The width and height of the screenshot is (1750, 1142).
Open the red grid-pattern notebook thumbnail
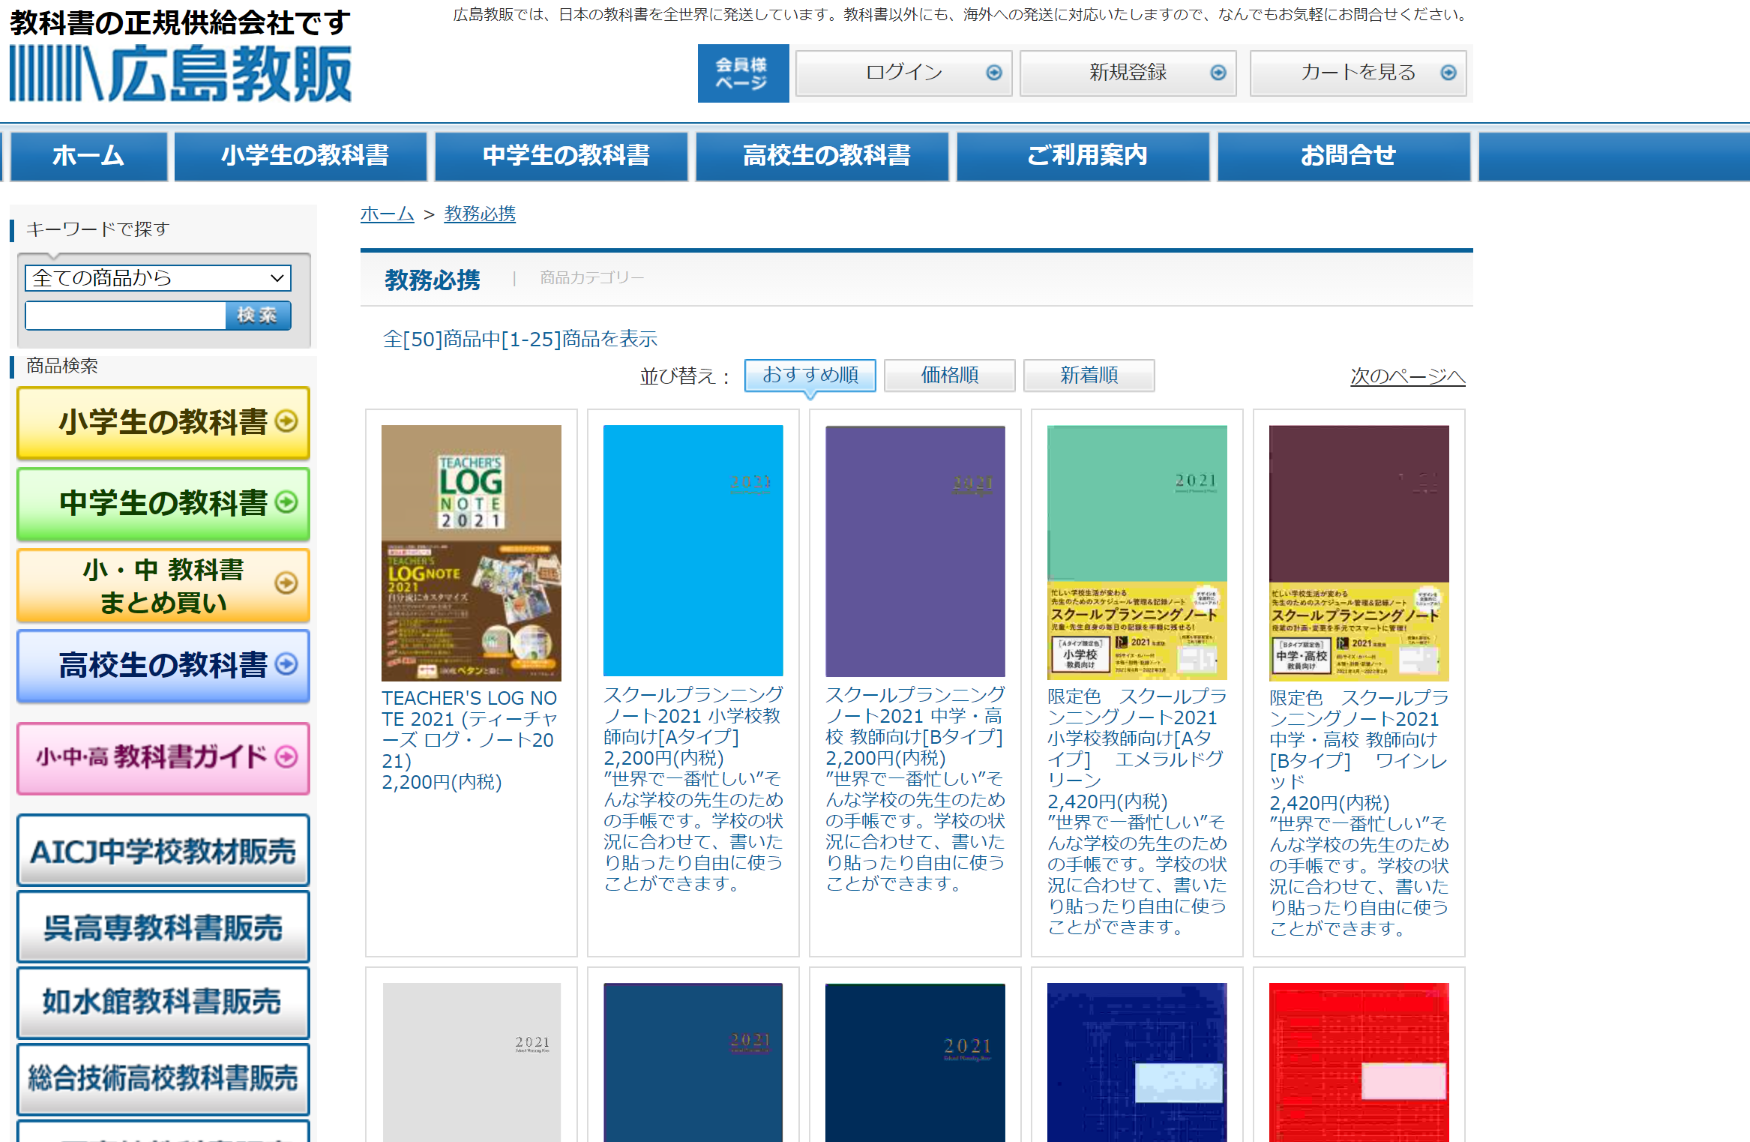[1359, 1062]
